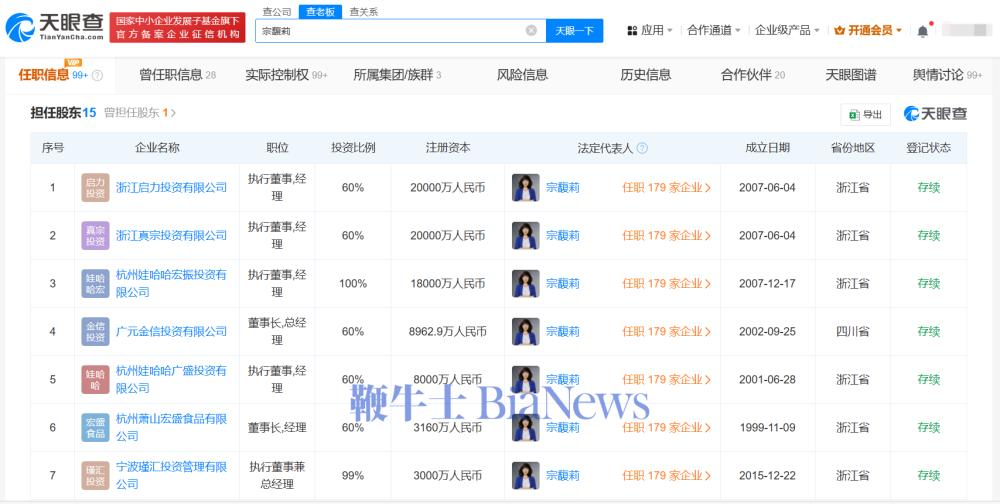Click the red 官方备案企业征信机构 banner
Image resolution: width=1000 pixels, height=504 pixels.
(x=177, y=27)
